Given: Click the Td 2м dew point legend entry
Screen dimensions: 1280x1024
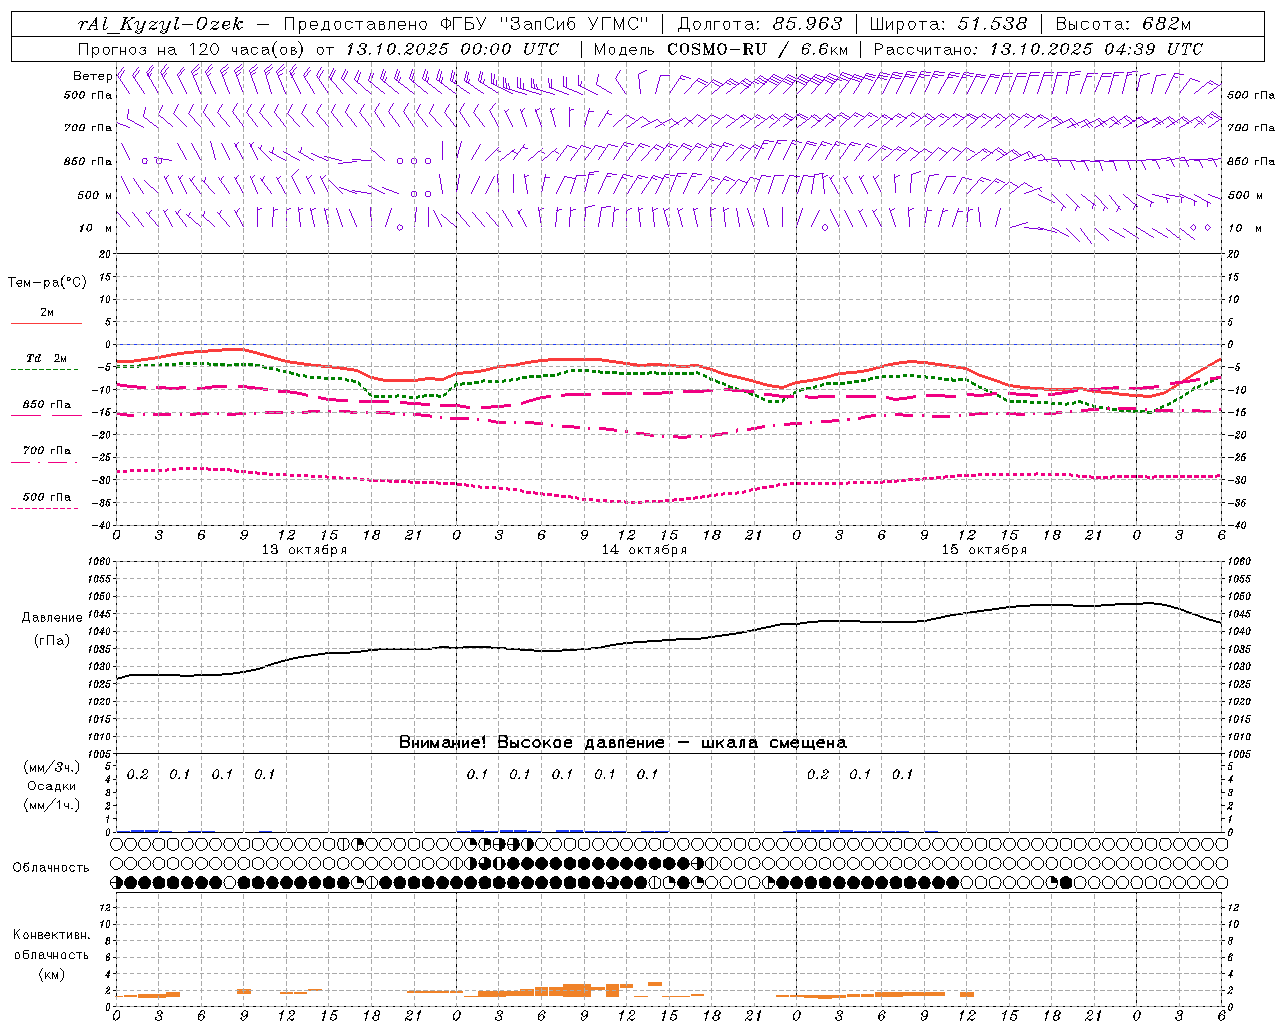Looking at the screenshot, I should coord(47,358).
